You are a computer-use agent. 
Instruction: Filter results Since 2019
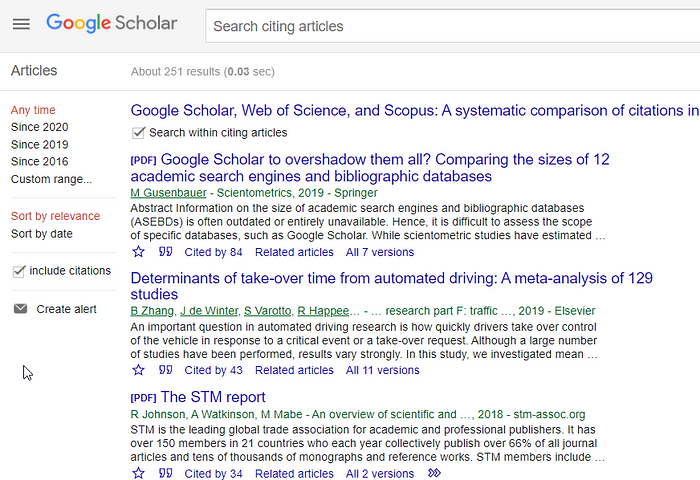click(x=39, y=145)
